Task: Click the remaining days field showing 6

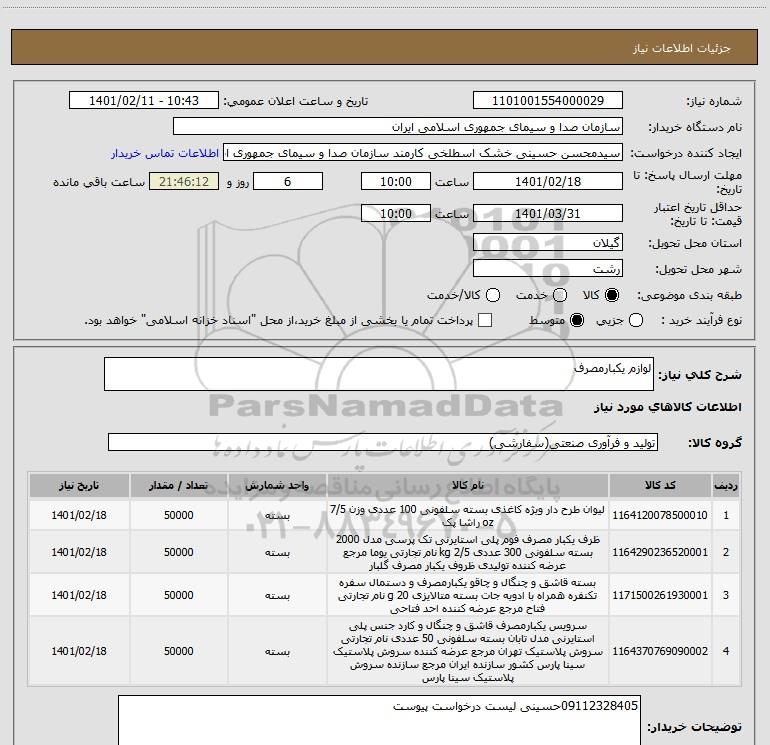Action: [288, 181]
